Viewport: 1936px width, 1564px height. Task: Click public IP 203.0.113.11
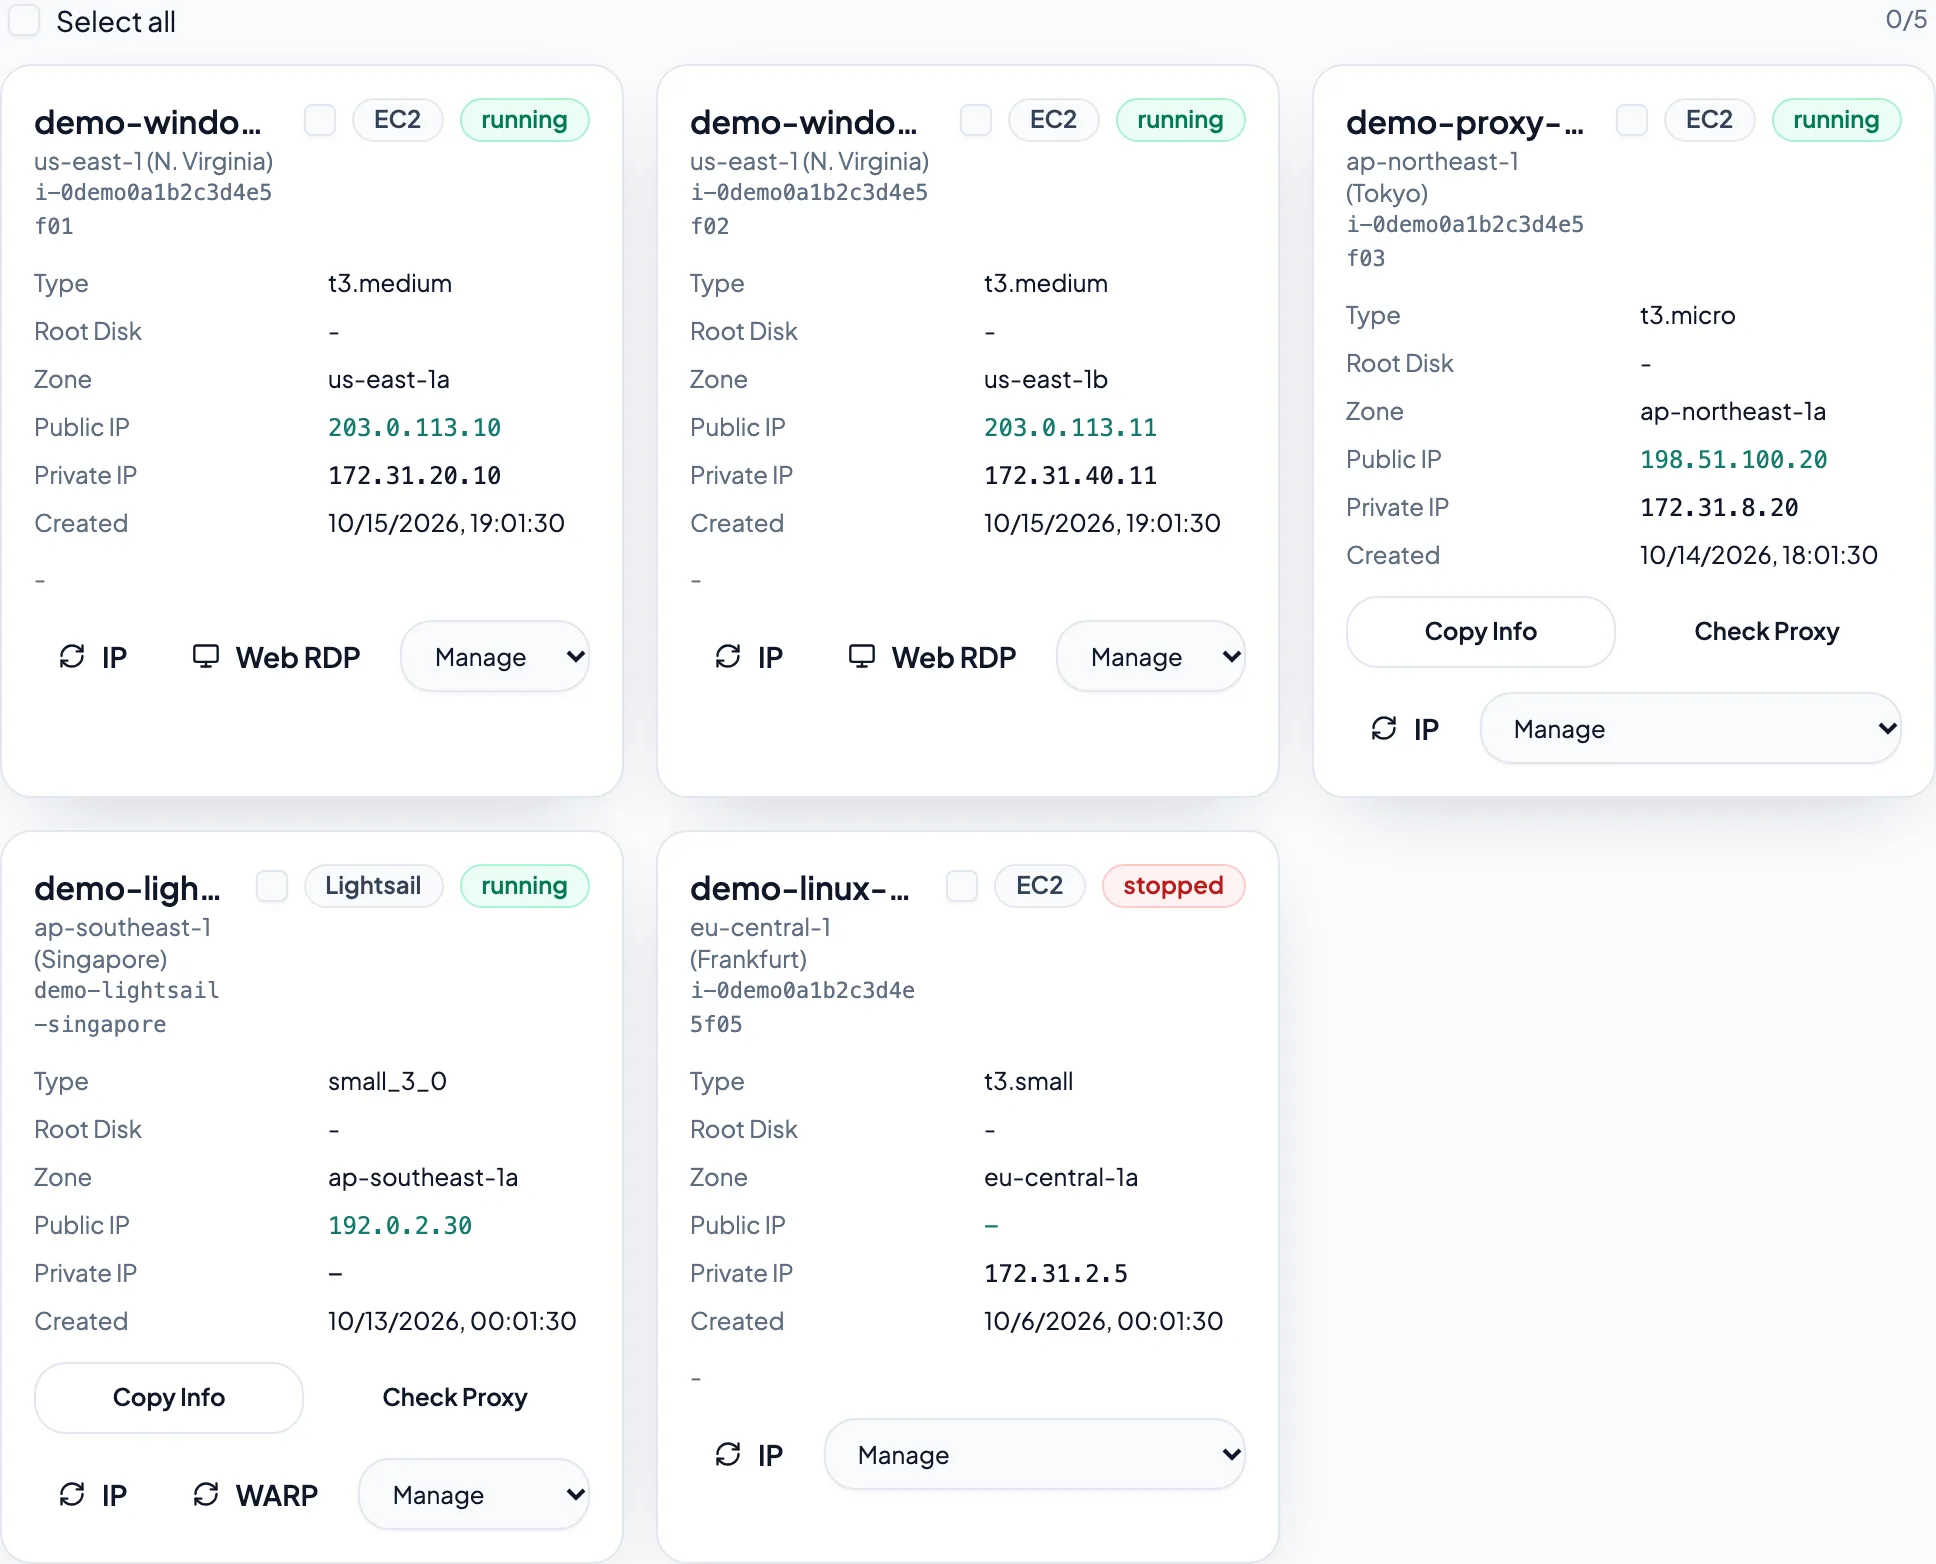(1071, 428)
